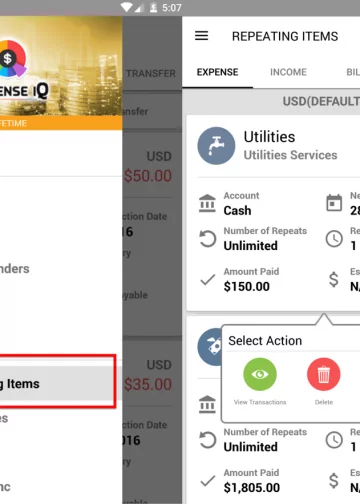Screen dimensions: 360x504
Task: Open the Utilities Services card title
Action: pyautogui.click(x=290, y=155)
